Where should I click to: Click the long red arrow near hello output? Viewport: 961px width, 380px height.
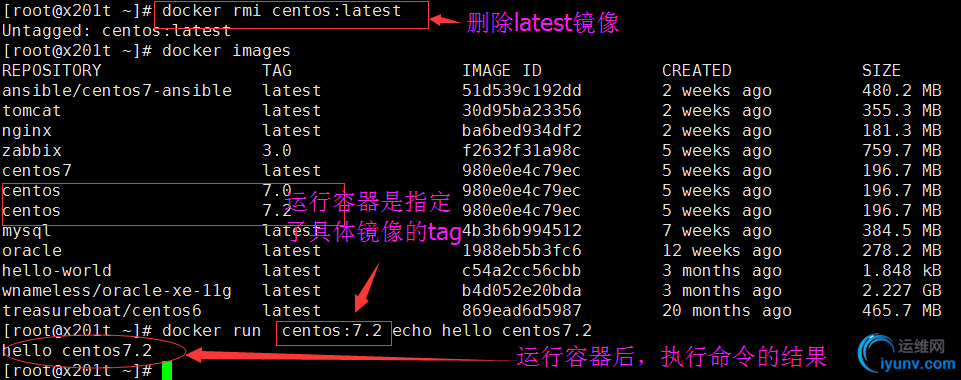[349, 355]
